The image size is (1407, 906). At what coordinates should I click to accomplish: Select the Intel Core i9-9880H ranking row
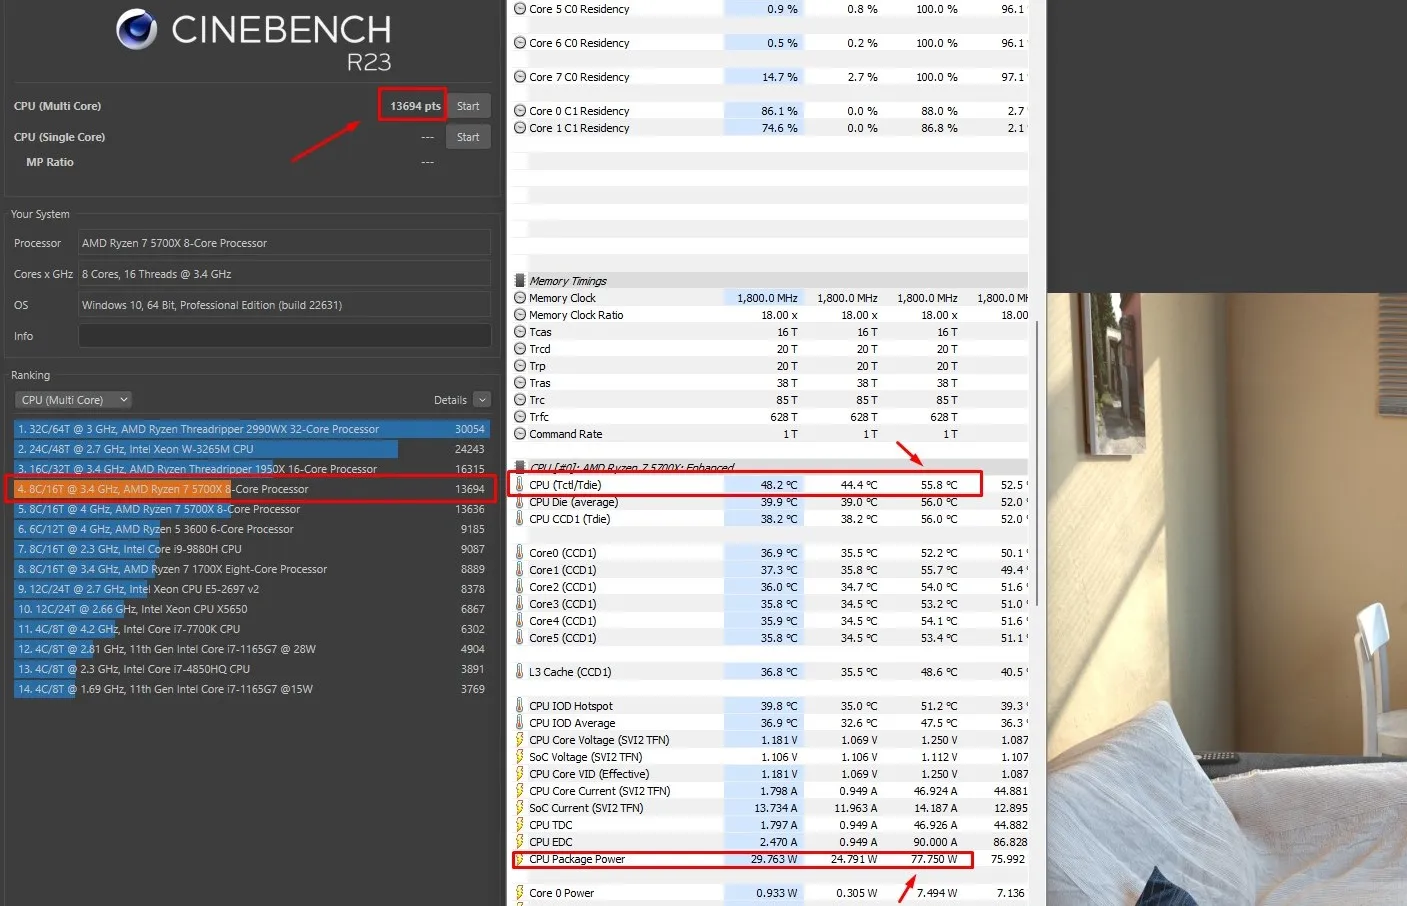coord(251,549)
